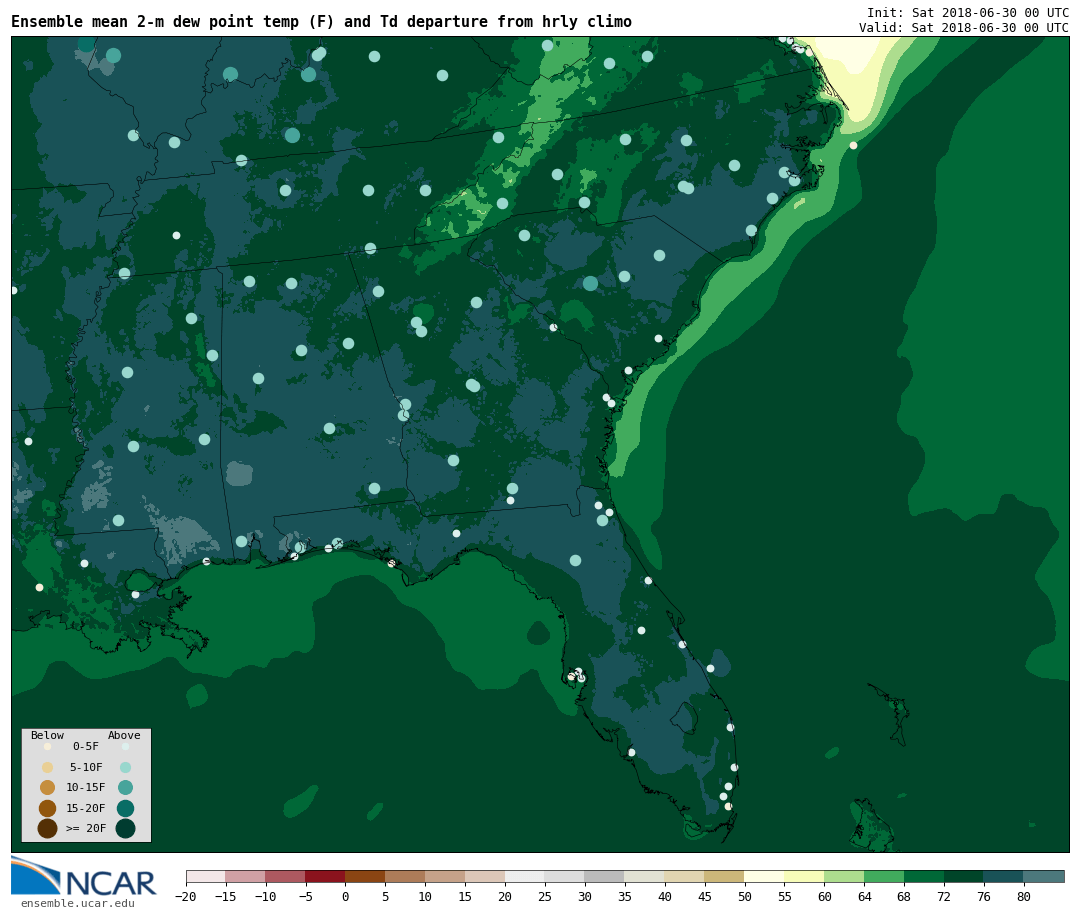This screenshot has height=915, width=1080.
Task: Click the "0" colorbar tick label
Action: (346, 896)
